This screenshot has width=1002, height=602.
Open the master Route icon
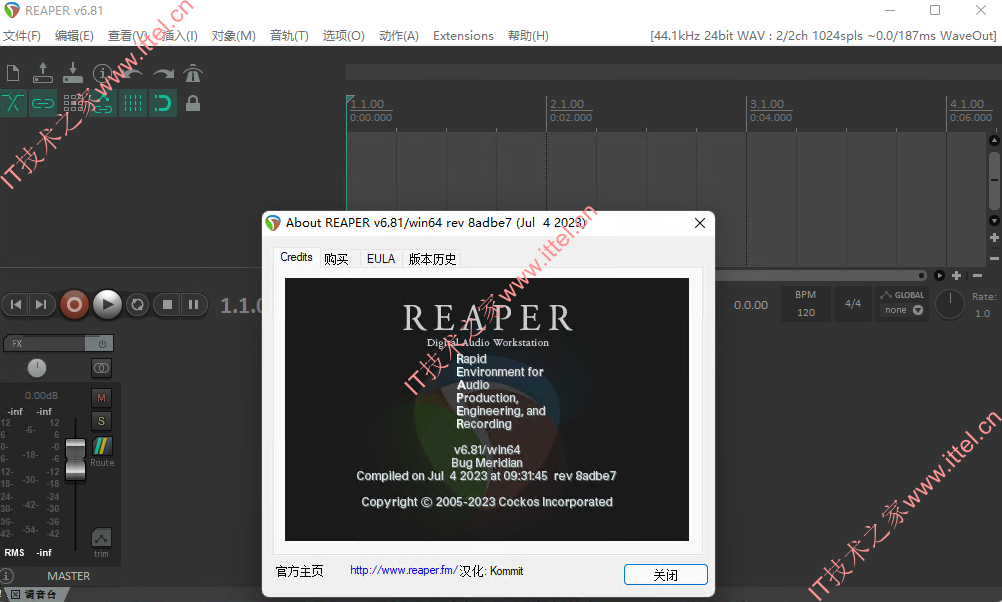pyautogui.click(x=102, y=446)
